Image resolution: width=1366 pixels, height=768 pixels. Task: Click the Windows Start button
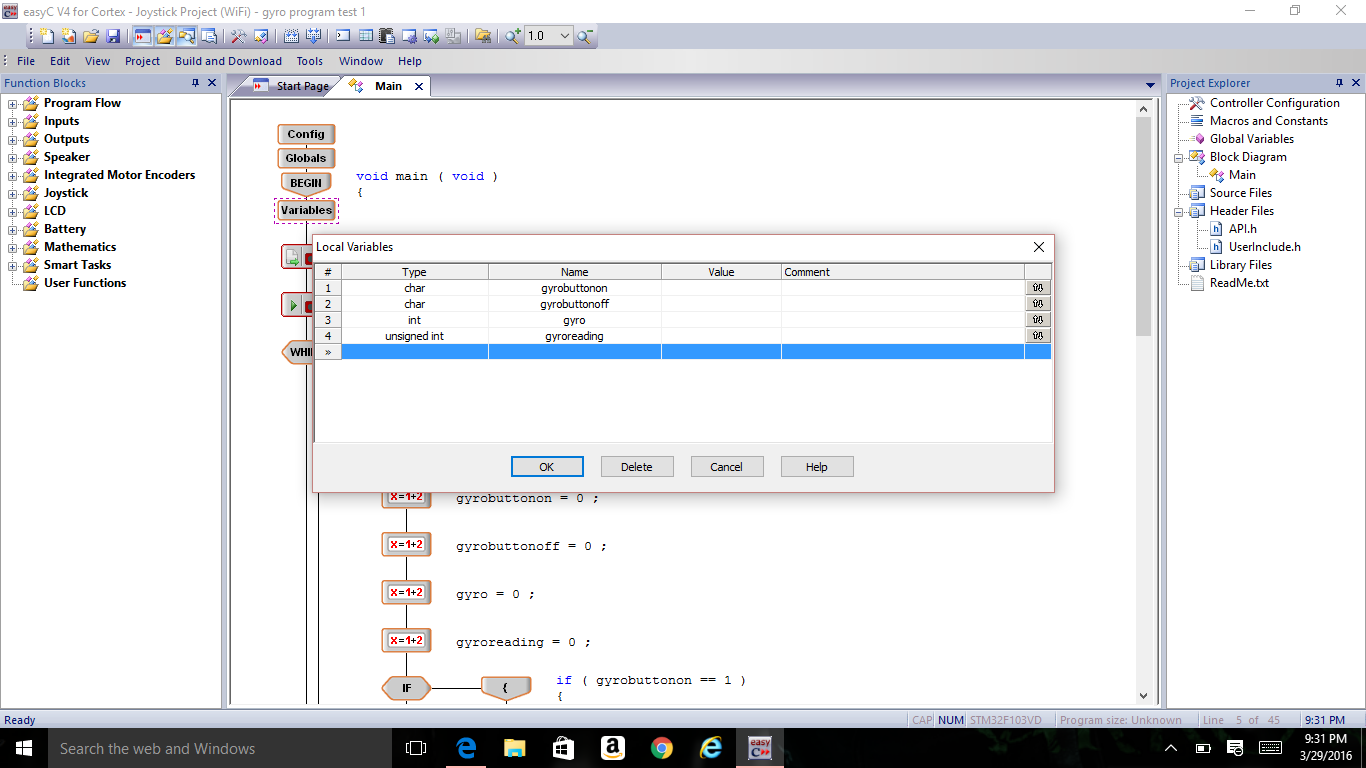point(24,748)
